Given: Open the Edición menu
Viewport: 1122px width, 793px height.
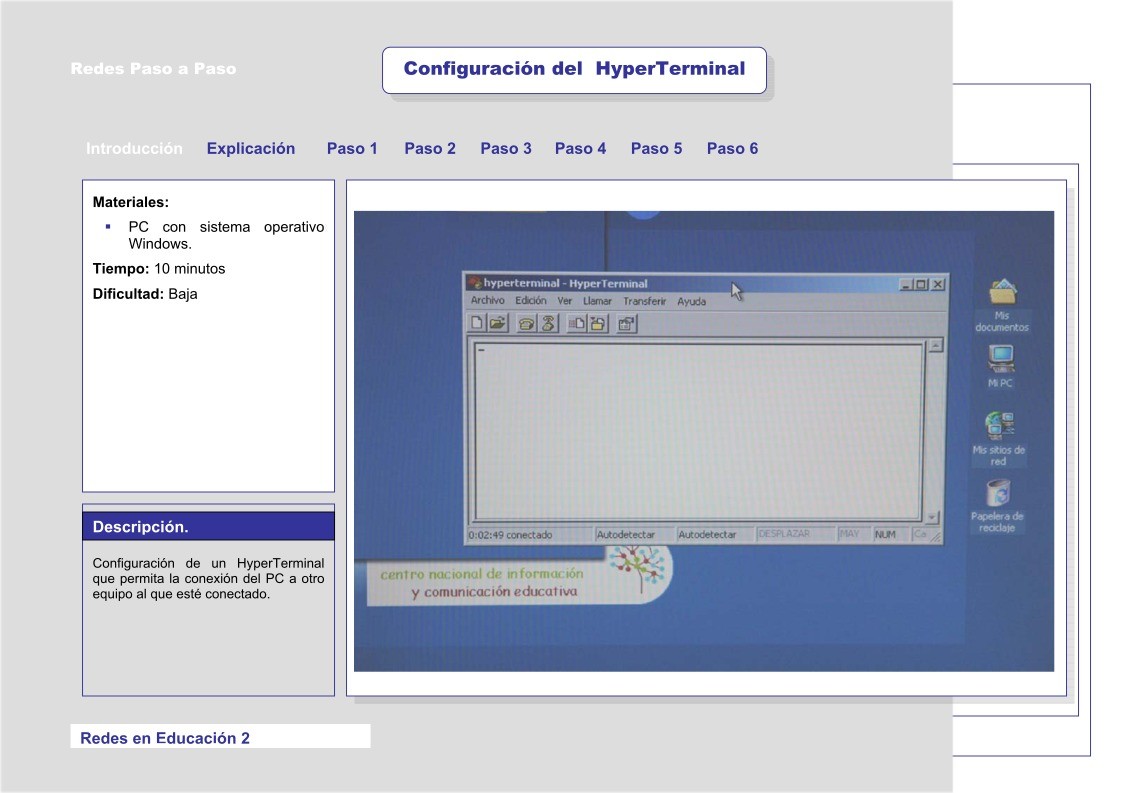Looking at the screenshot, I should [531, 301].
